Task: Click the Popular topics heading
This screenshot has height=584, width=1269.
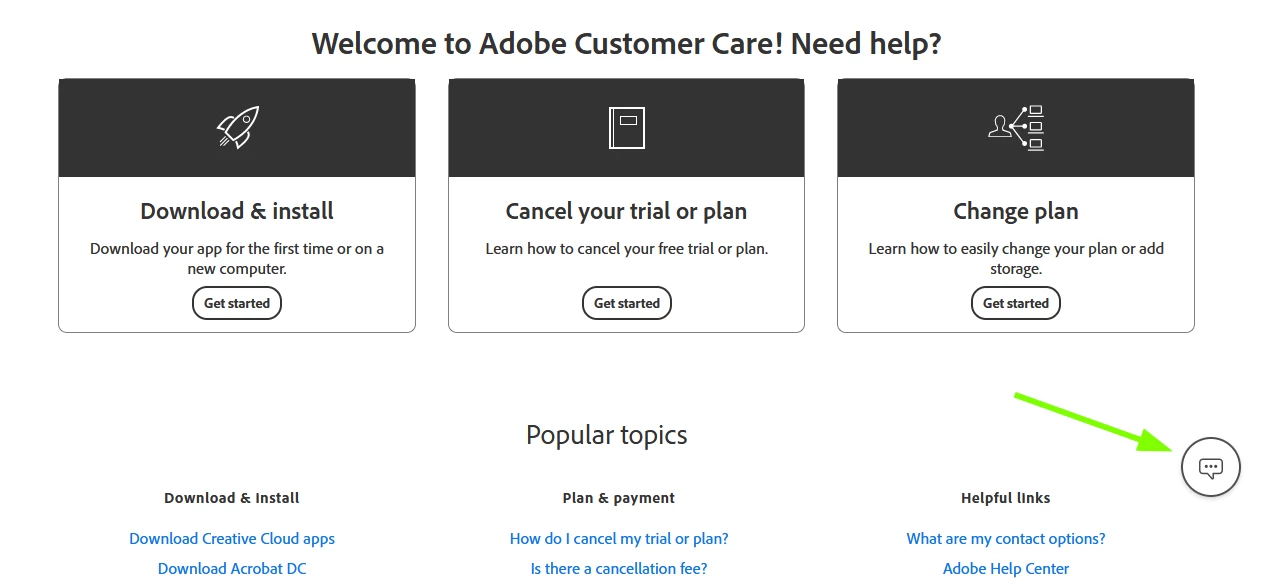Action: point(607,435)
